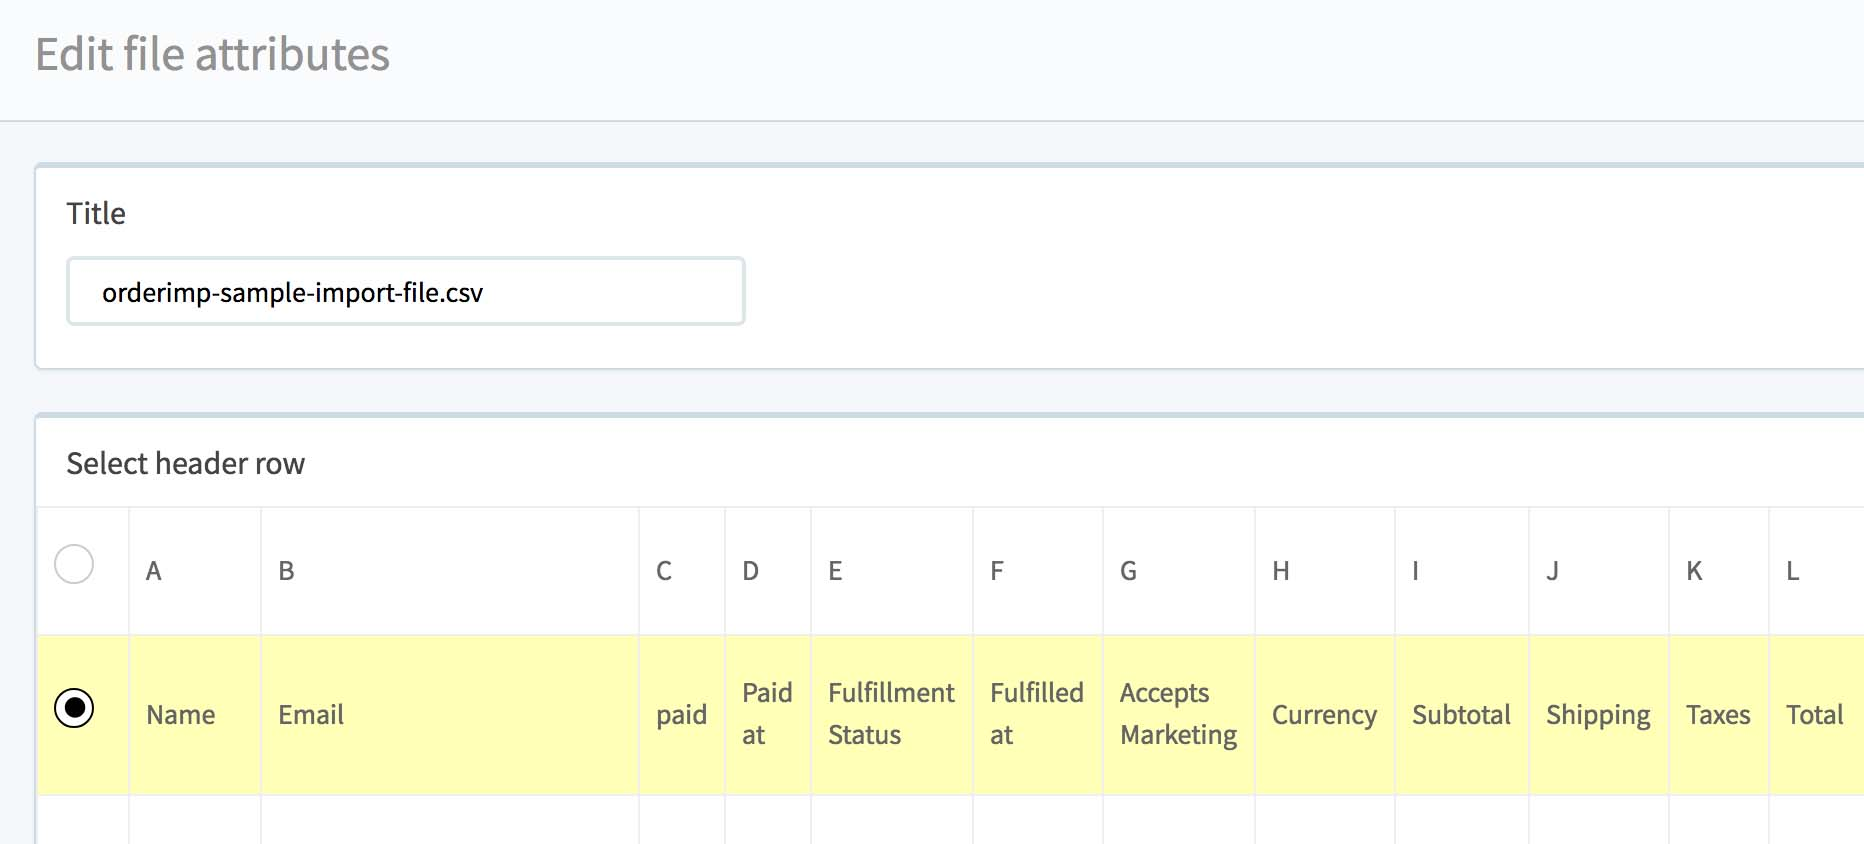Click the 'Total' header cell
Screen dimensions: 1864x844
[1816, 715]
